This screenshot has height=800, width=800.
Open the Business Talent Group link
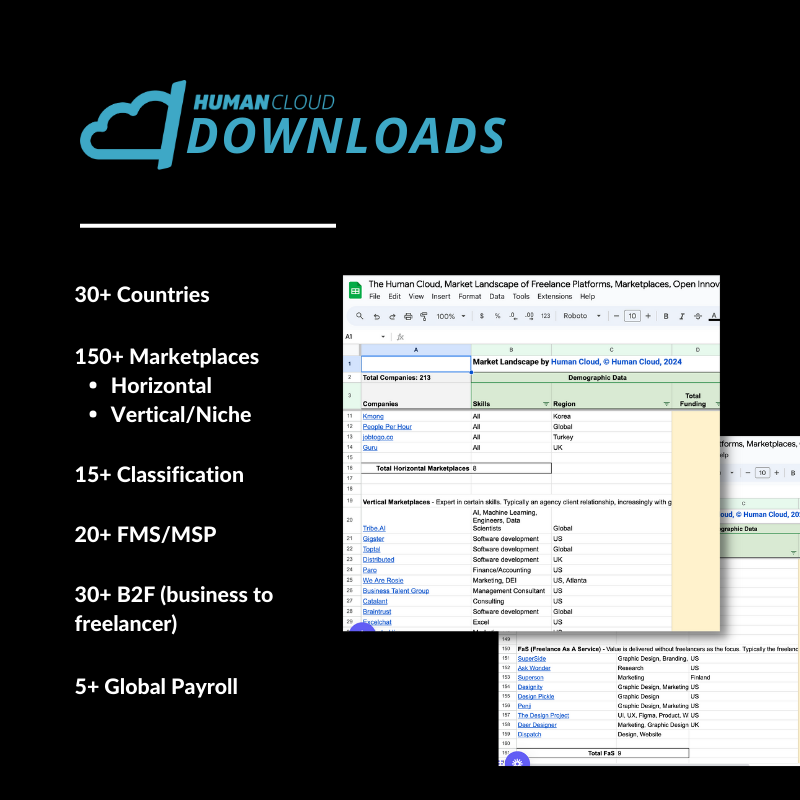(396, 591)
